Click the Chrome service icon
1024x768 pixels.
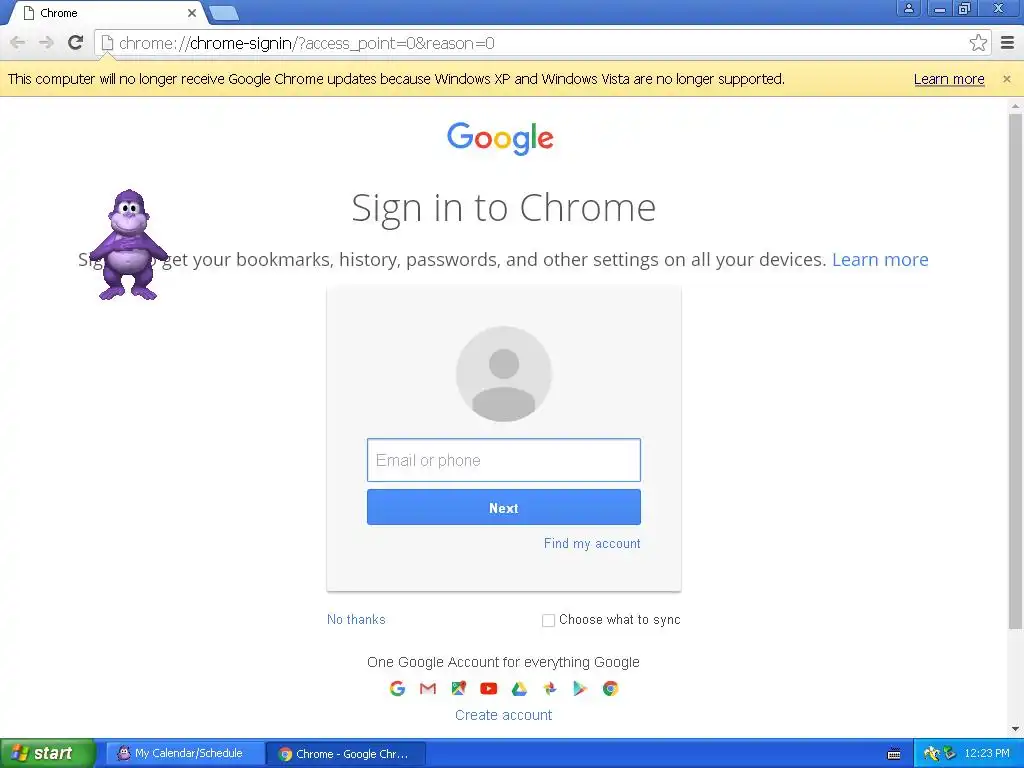click(611, 688)
